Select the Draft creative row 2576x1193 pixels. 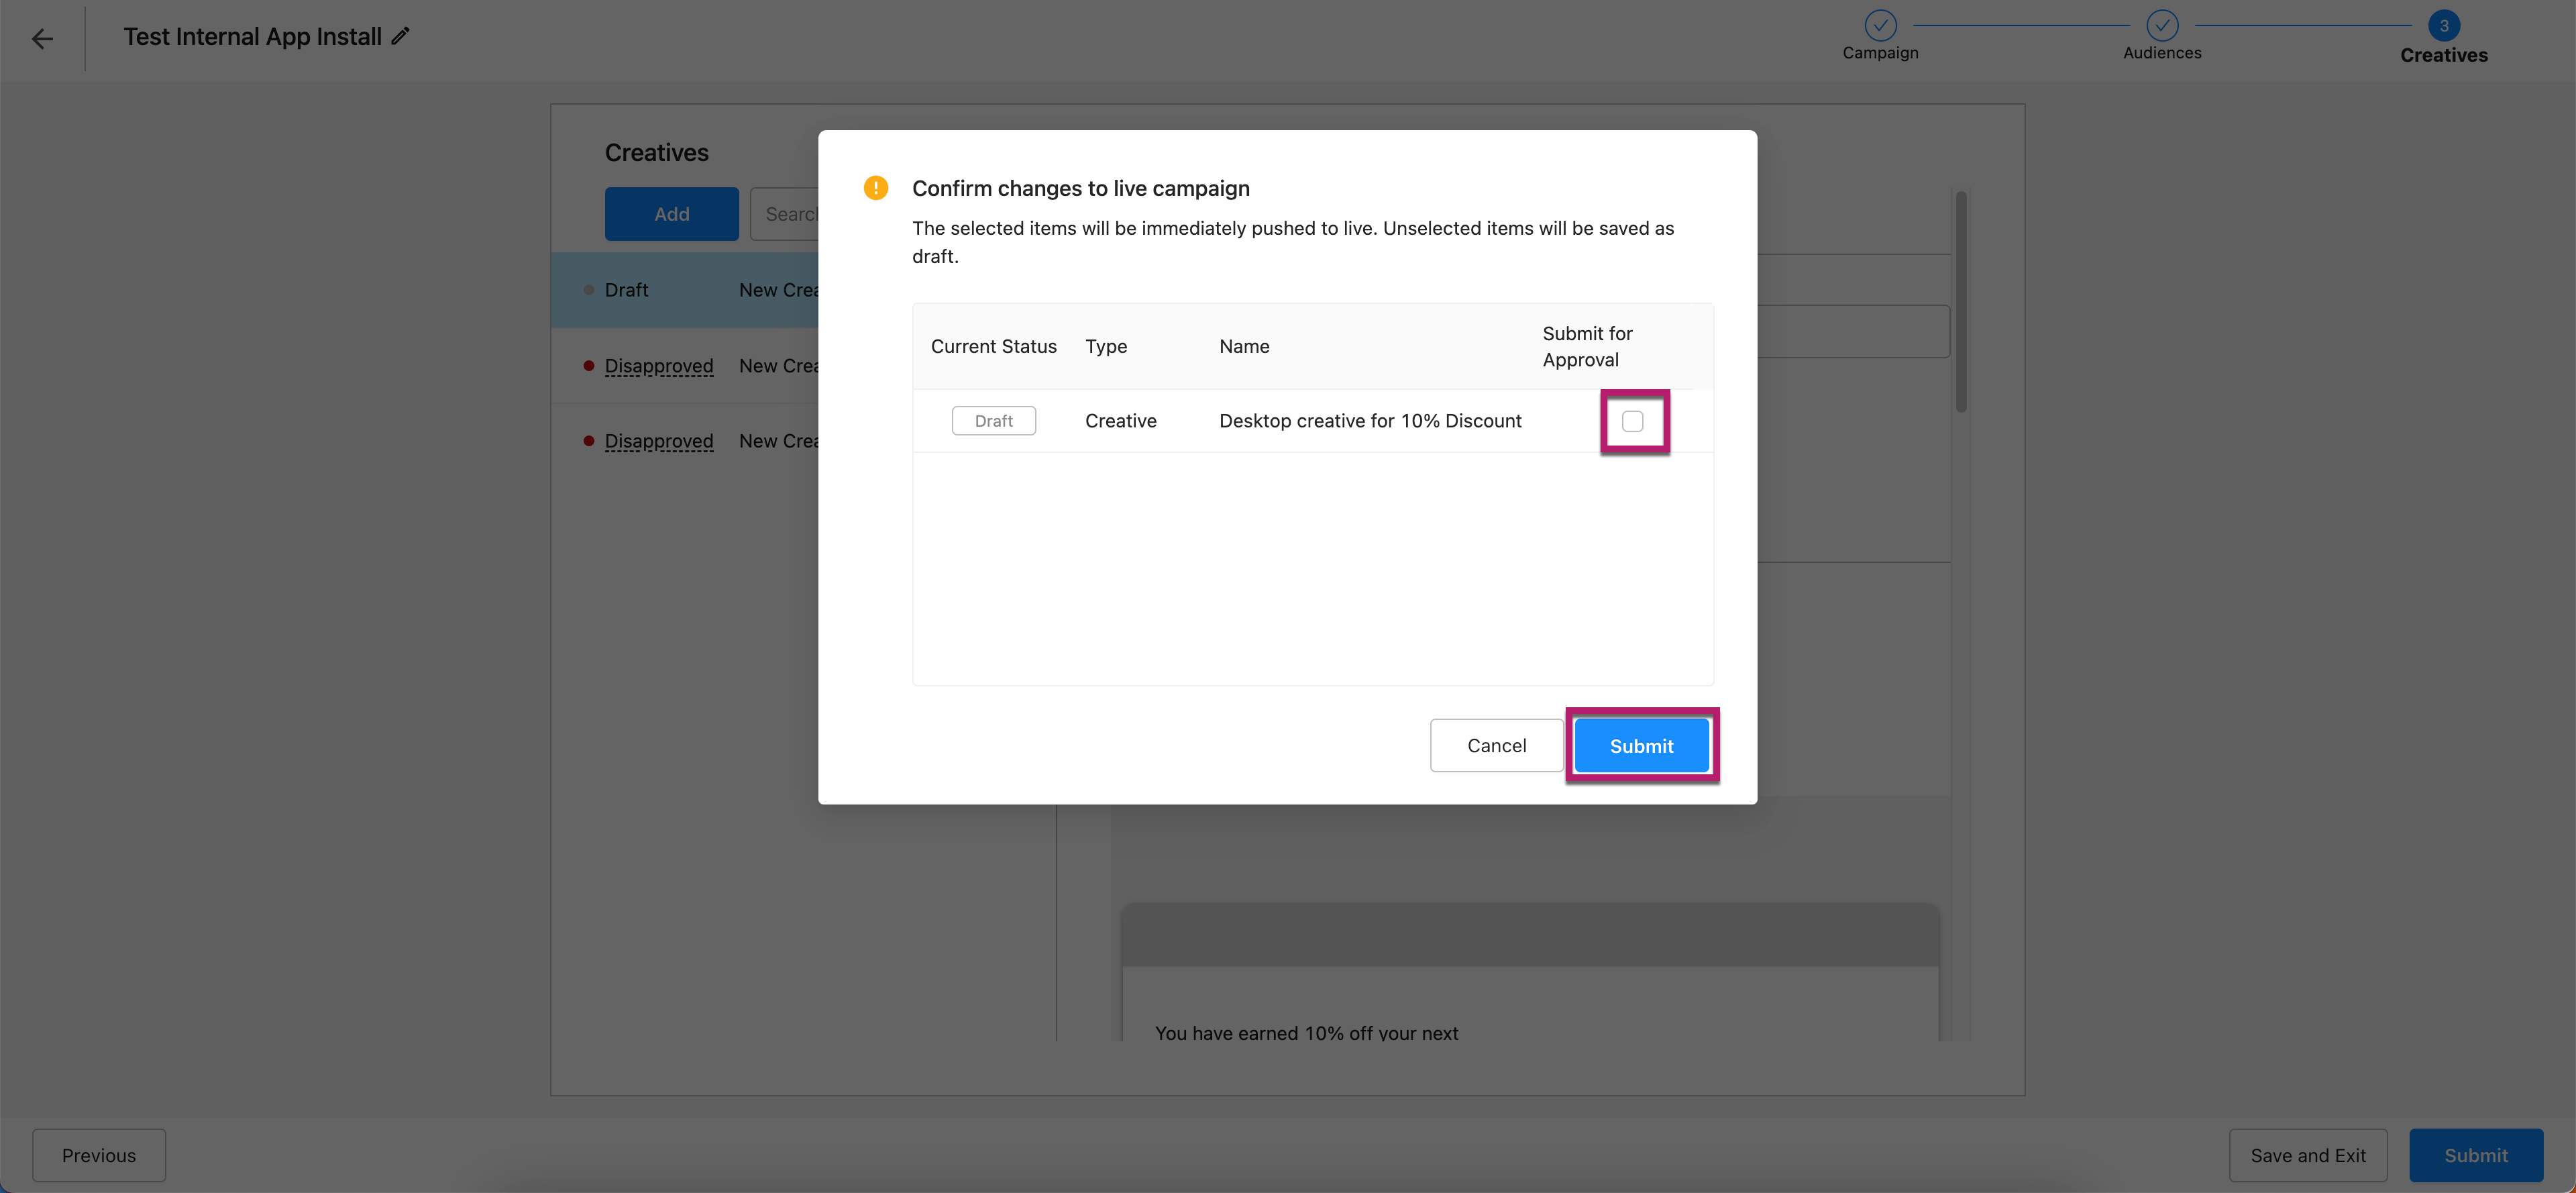(x=685, y=290)
